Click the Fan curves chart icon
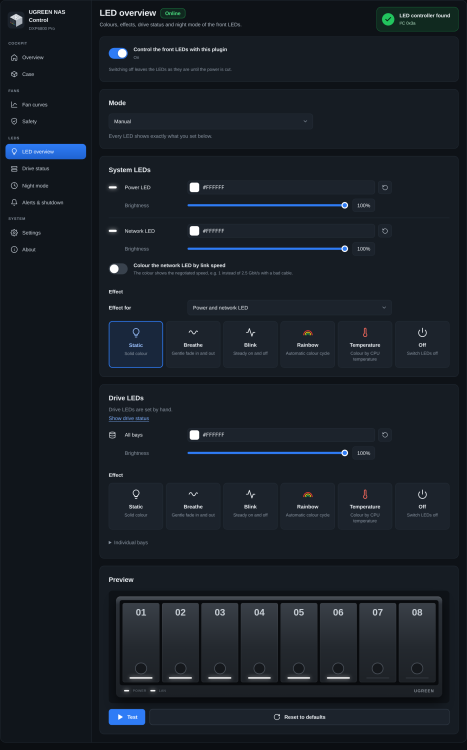The width and height of the screenshot is (467, 750). click(x=14, y=105)
